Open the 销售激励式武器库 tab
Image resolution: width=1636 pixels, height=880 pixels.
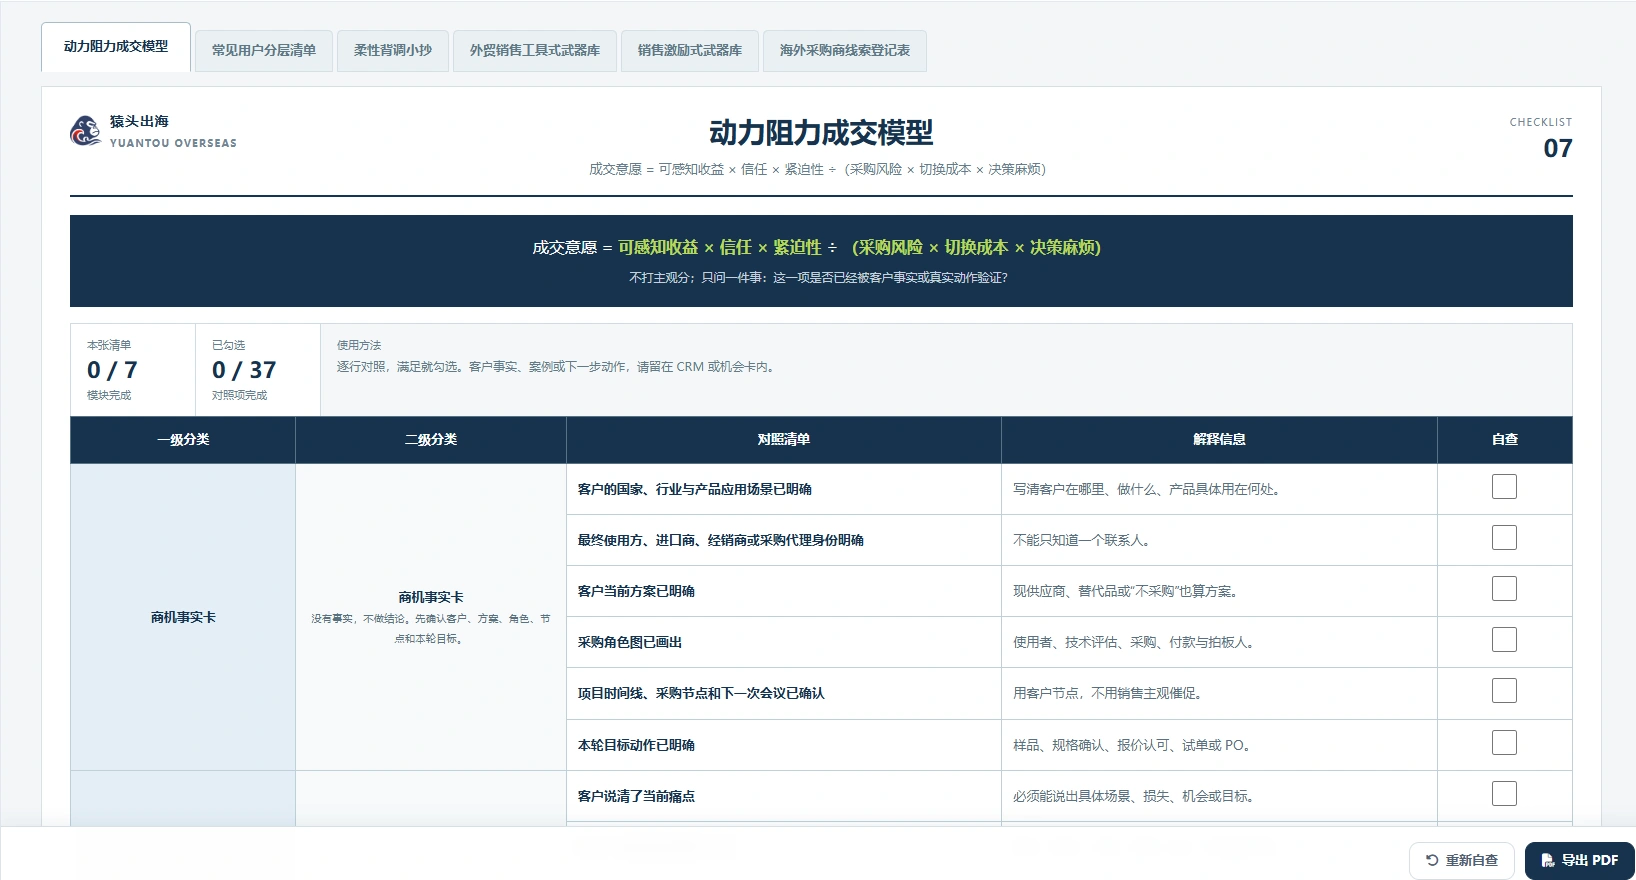pos(690,51)
